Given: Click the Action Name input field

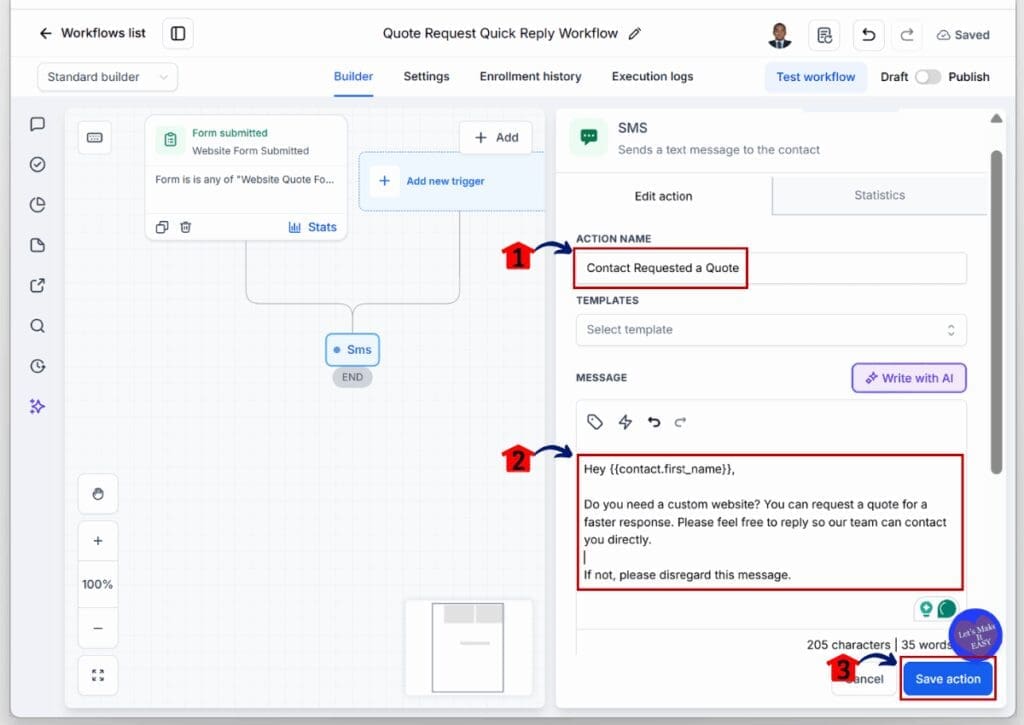Looking at the screenshot, I should pos(771,268).
